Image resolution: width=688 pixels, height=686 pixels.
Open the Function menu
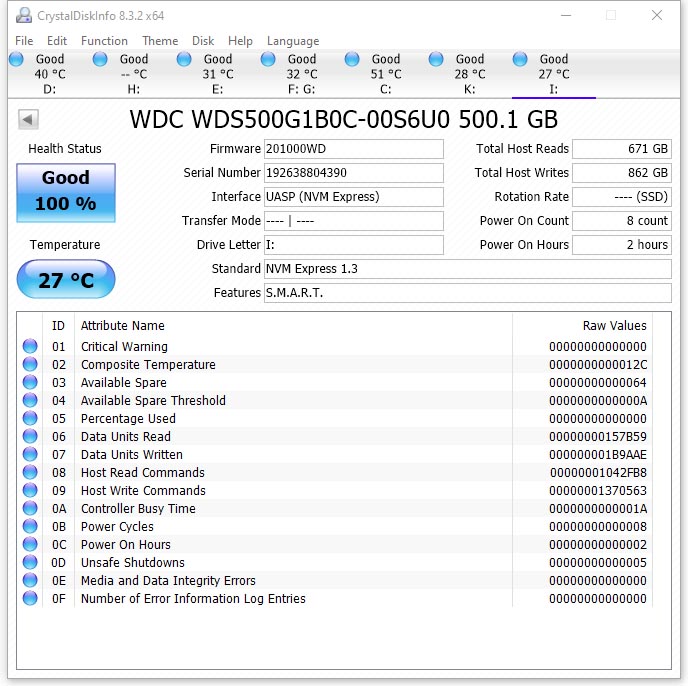[x=104, y=41]
